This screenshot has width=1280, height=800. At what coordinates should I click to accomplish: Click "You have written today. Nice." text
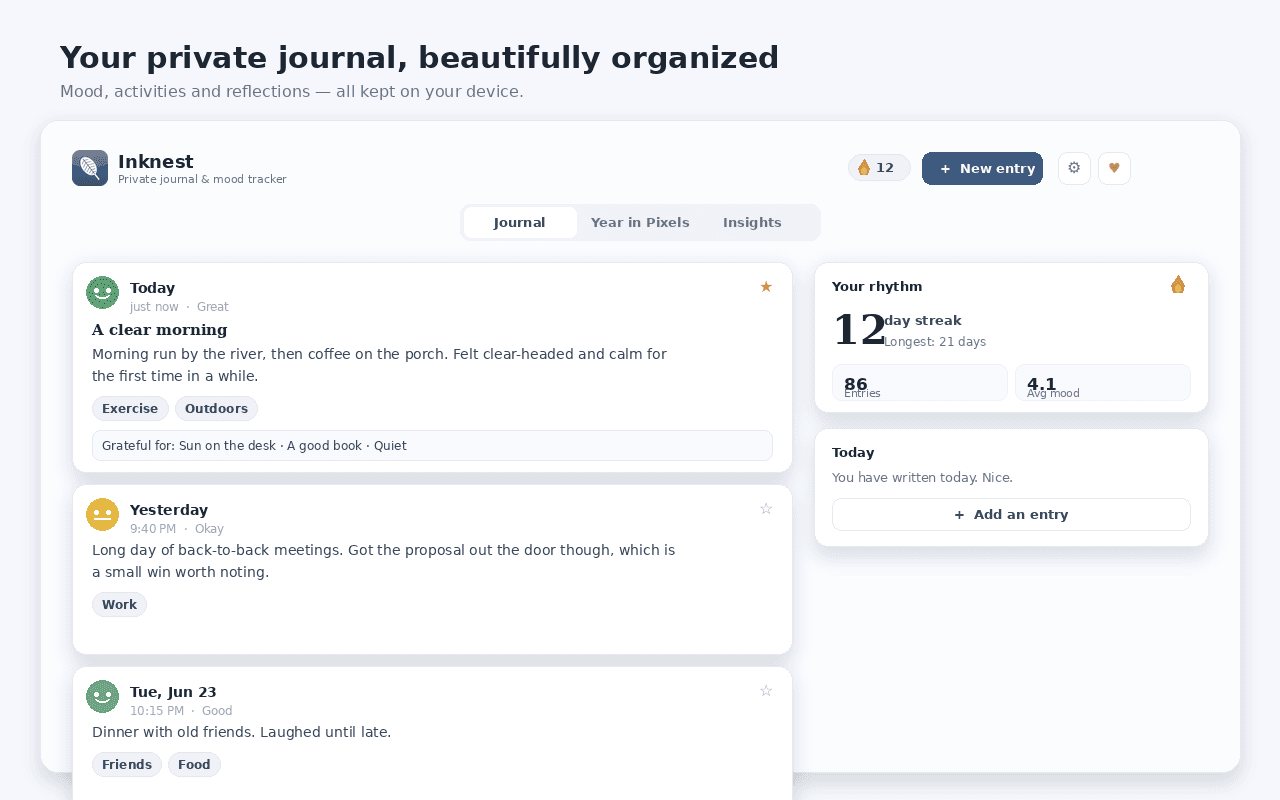[x=922, y=478]
